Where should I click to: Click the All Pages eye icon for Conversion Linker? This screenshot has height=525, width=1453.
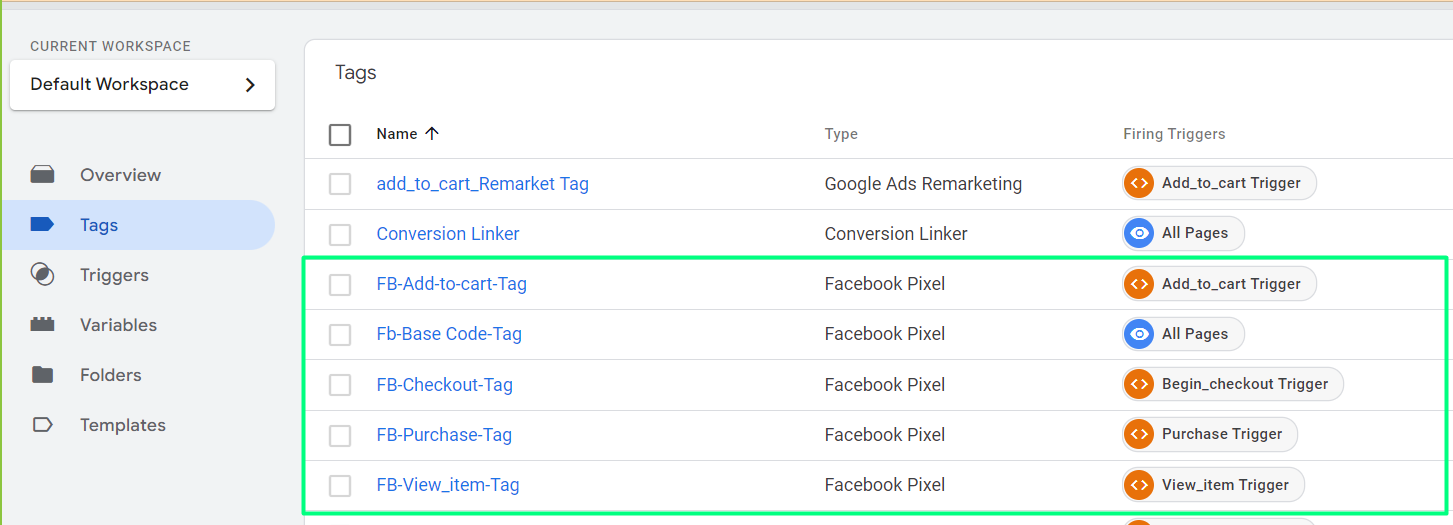tap(1138, 234)
